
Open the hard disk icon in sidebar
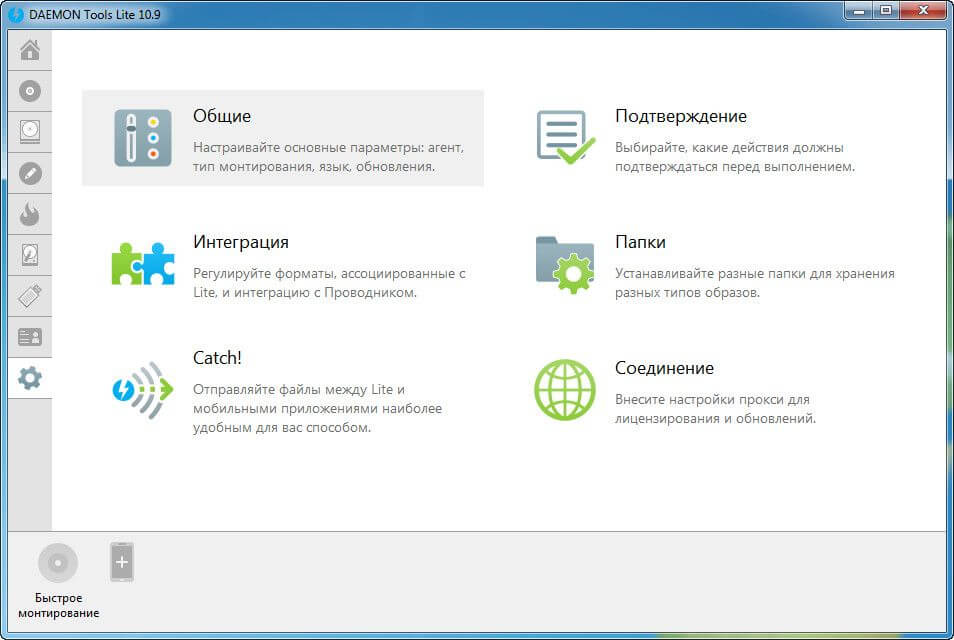(x=30, y=255)
